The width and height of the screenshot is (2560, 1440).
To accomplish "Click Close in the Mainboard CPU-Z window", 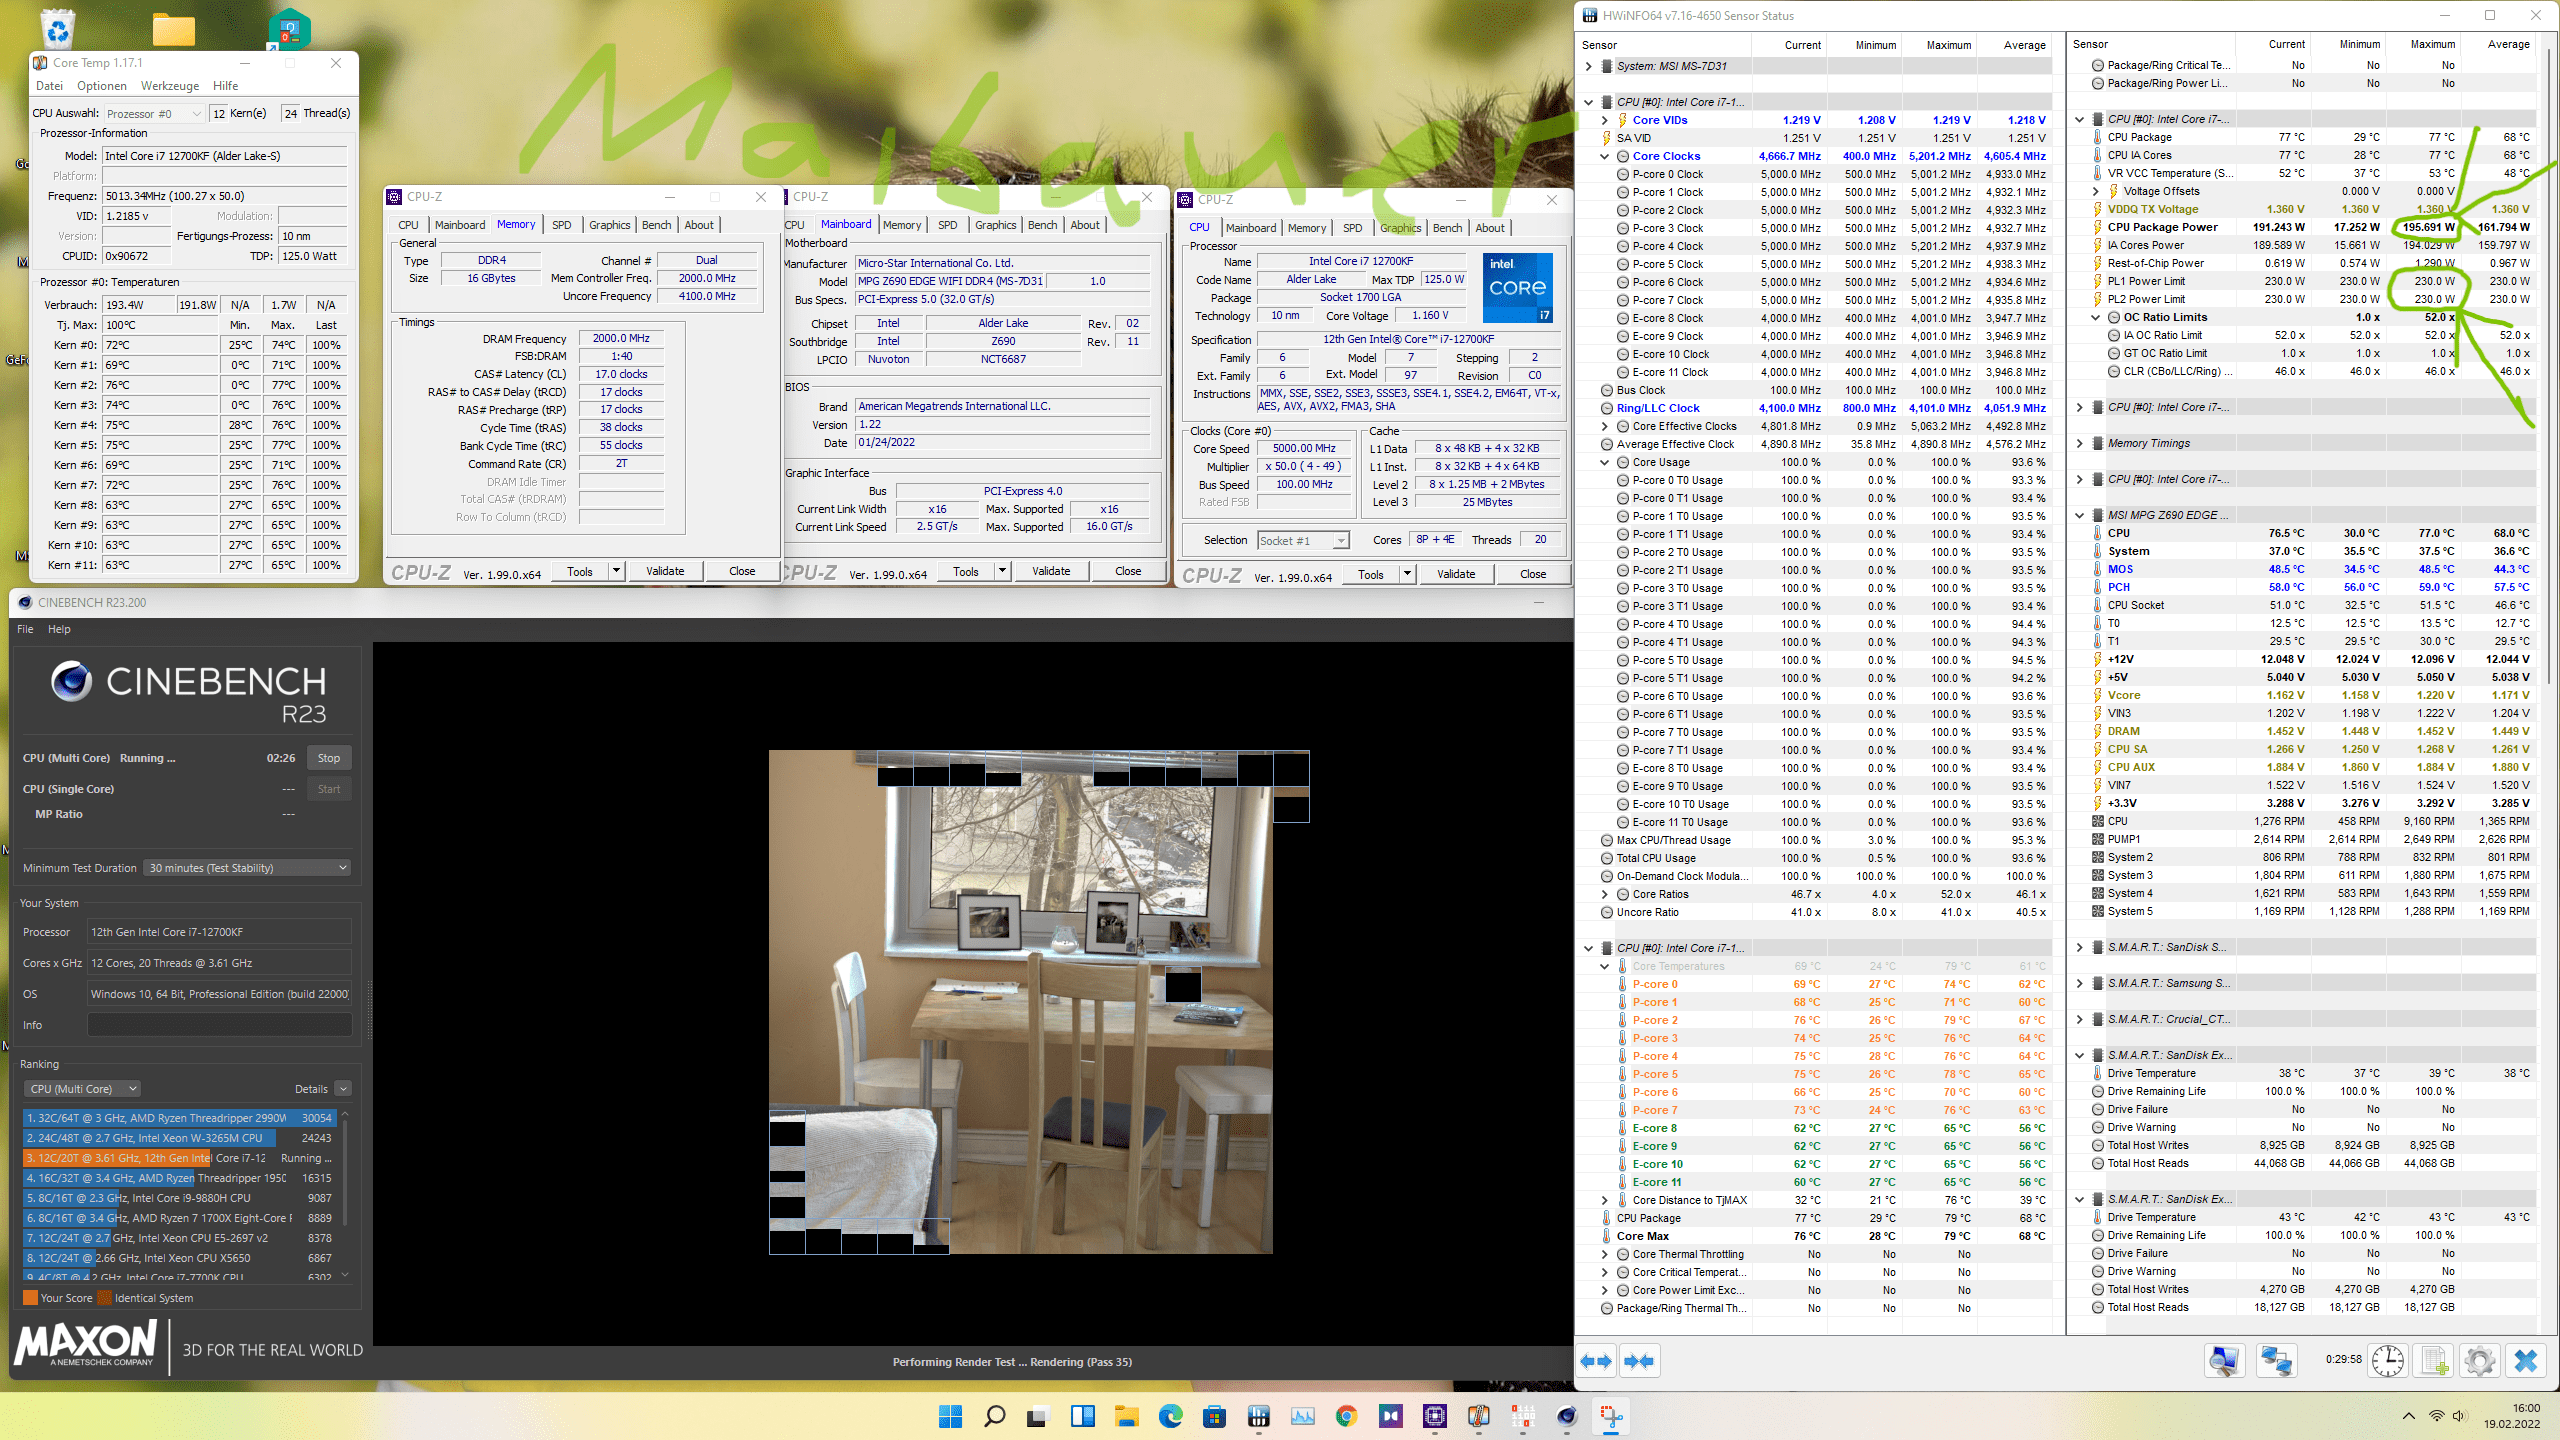I will click(x=1128, y=571).
